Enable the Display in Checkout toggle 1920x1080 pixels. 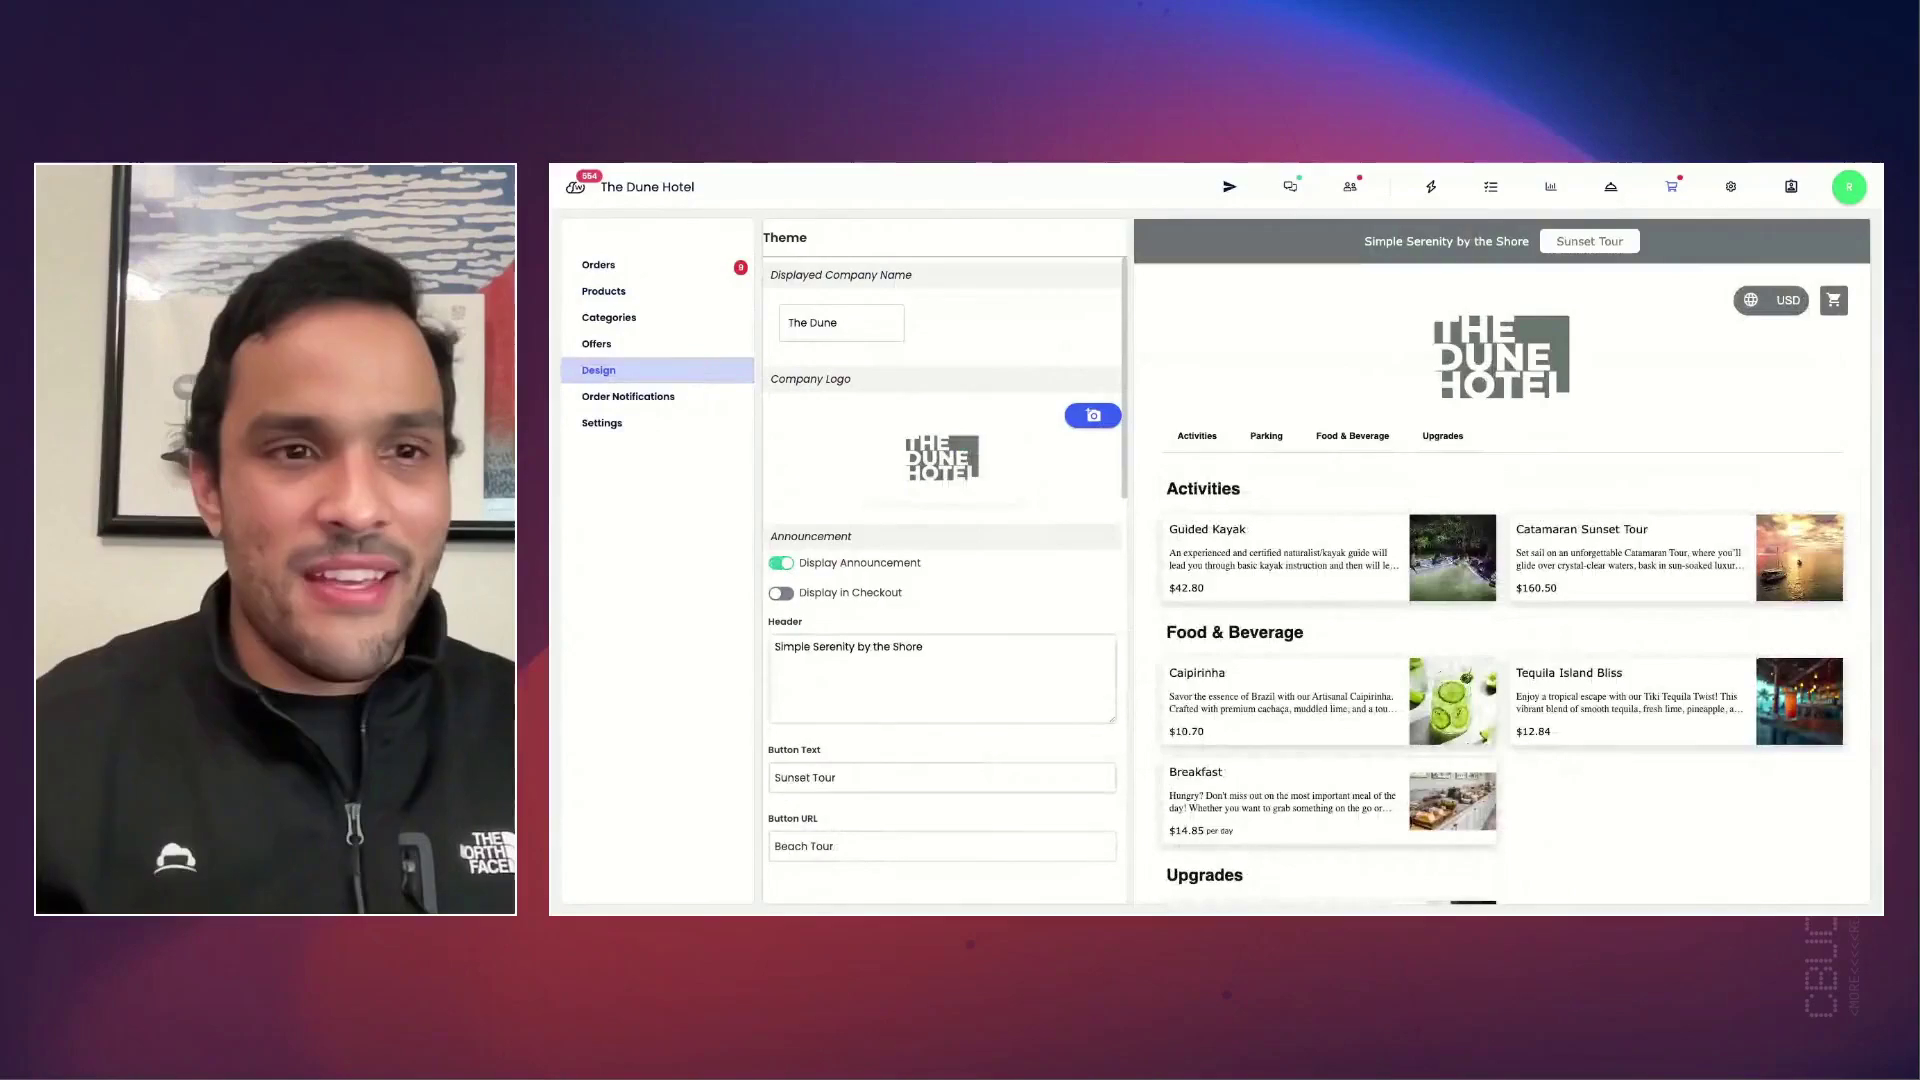coord(781,593)
